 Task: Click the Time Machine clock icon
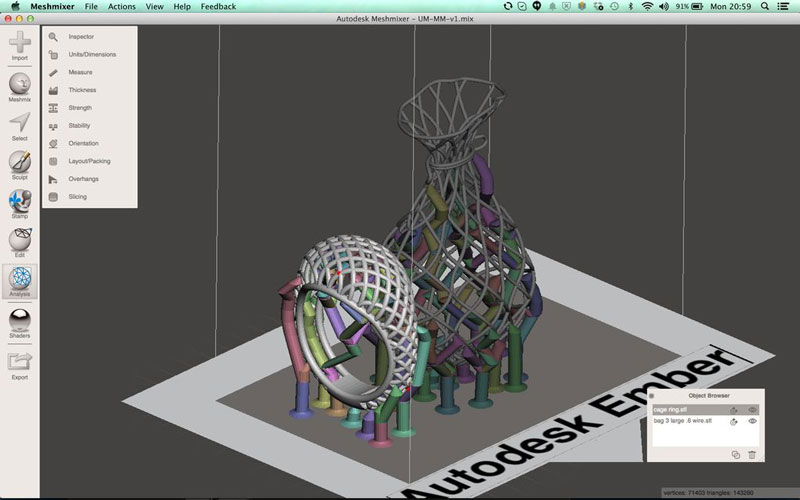point(614,6)
